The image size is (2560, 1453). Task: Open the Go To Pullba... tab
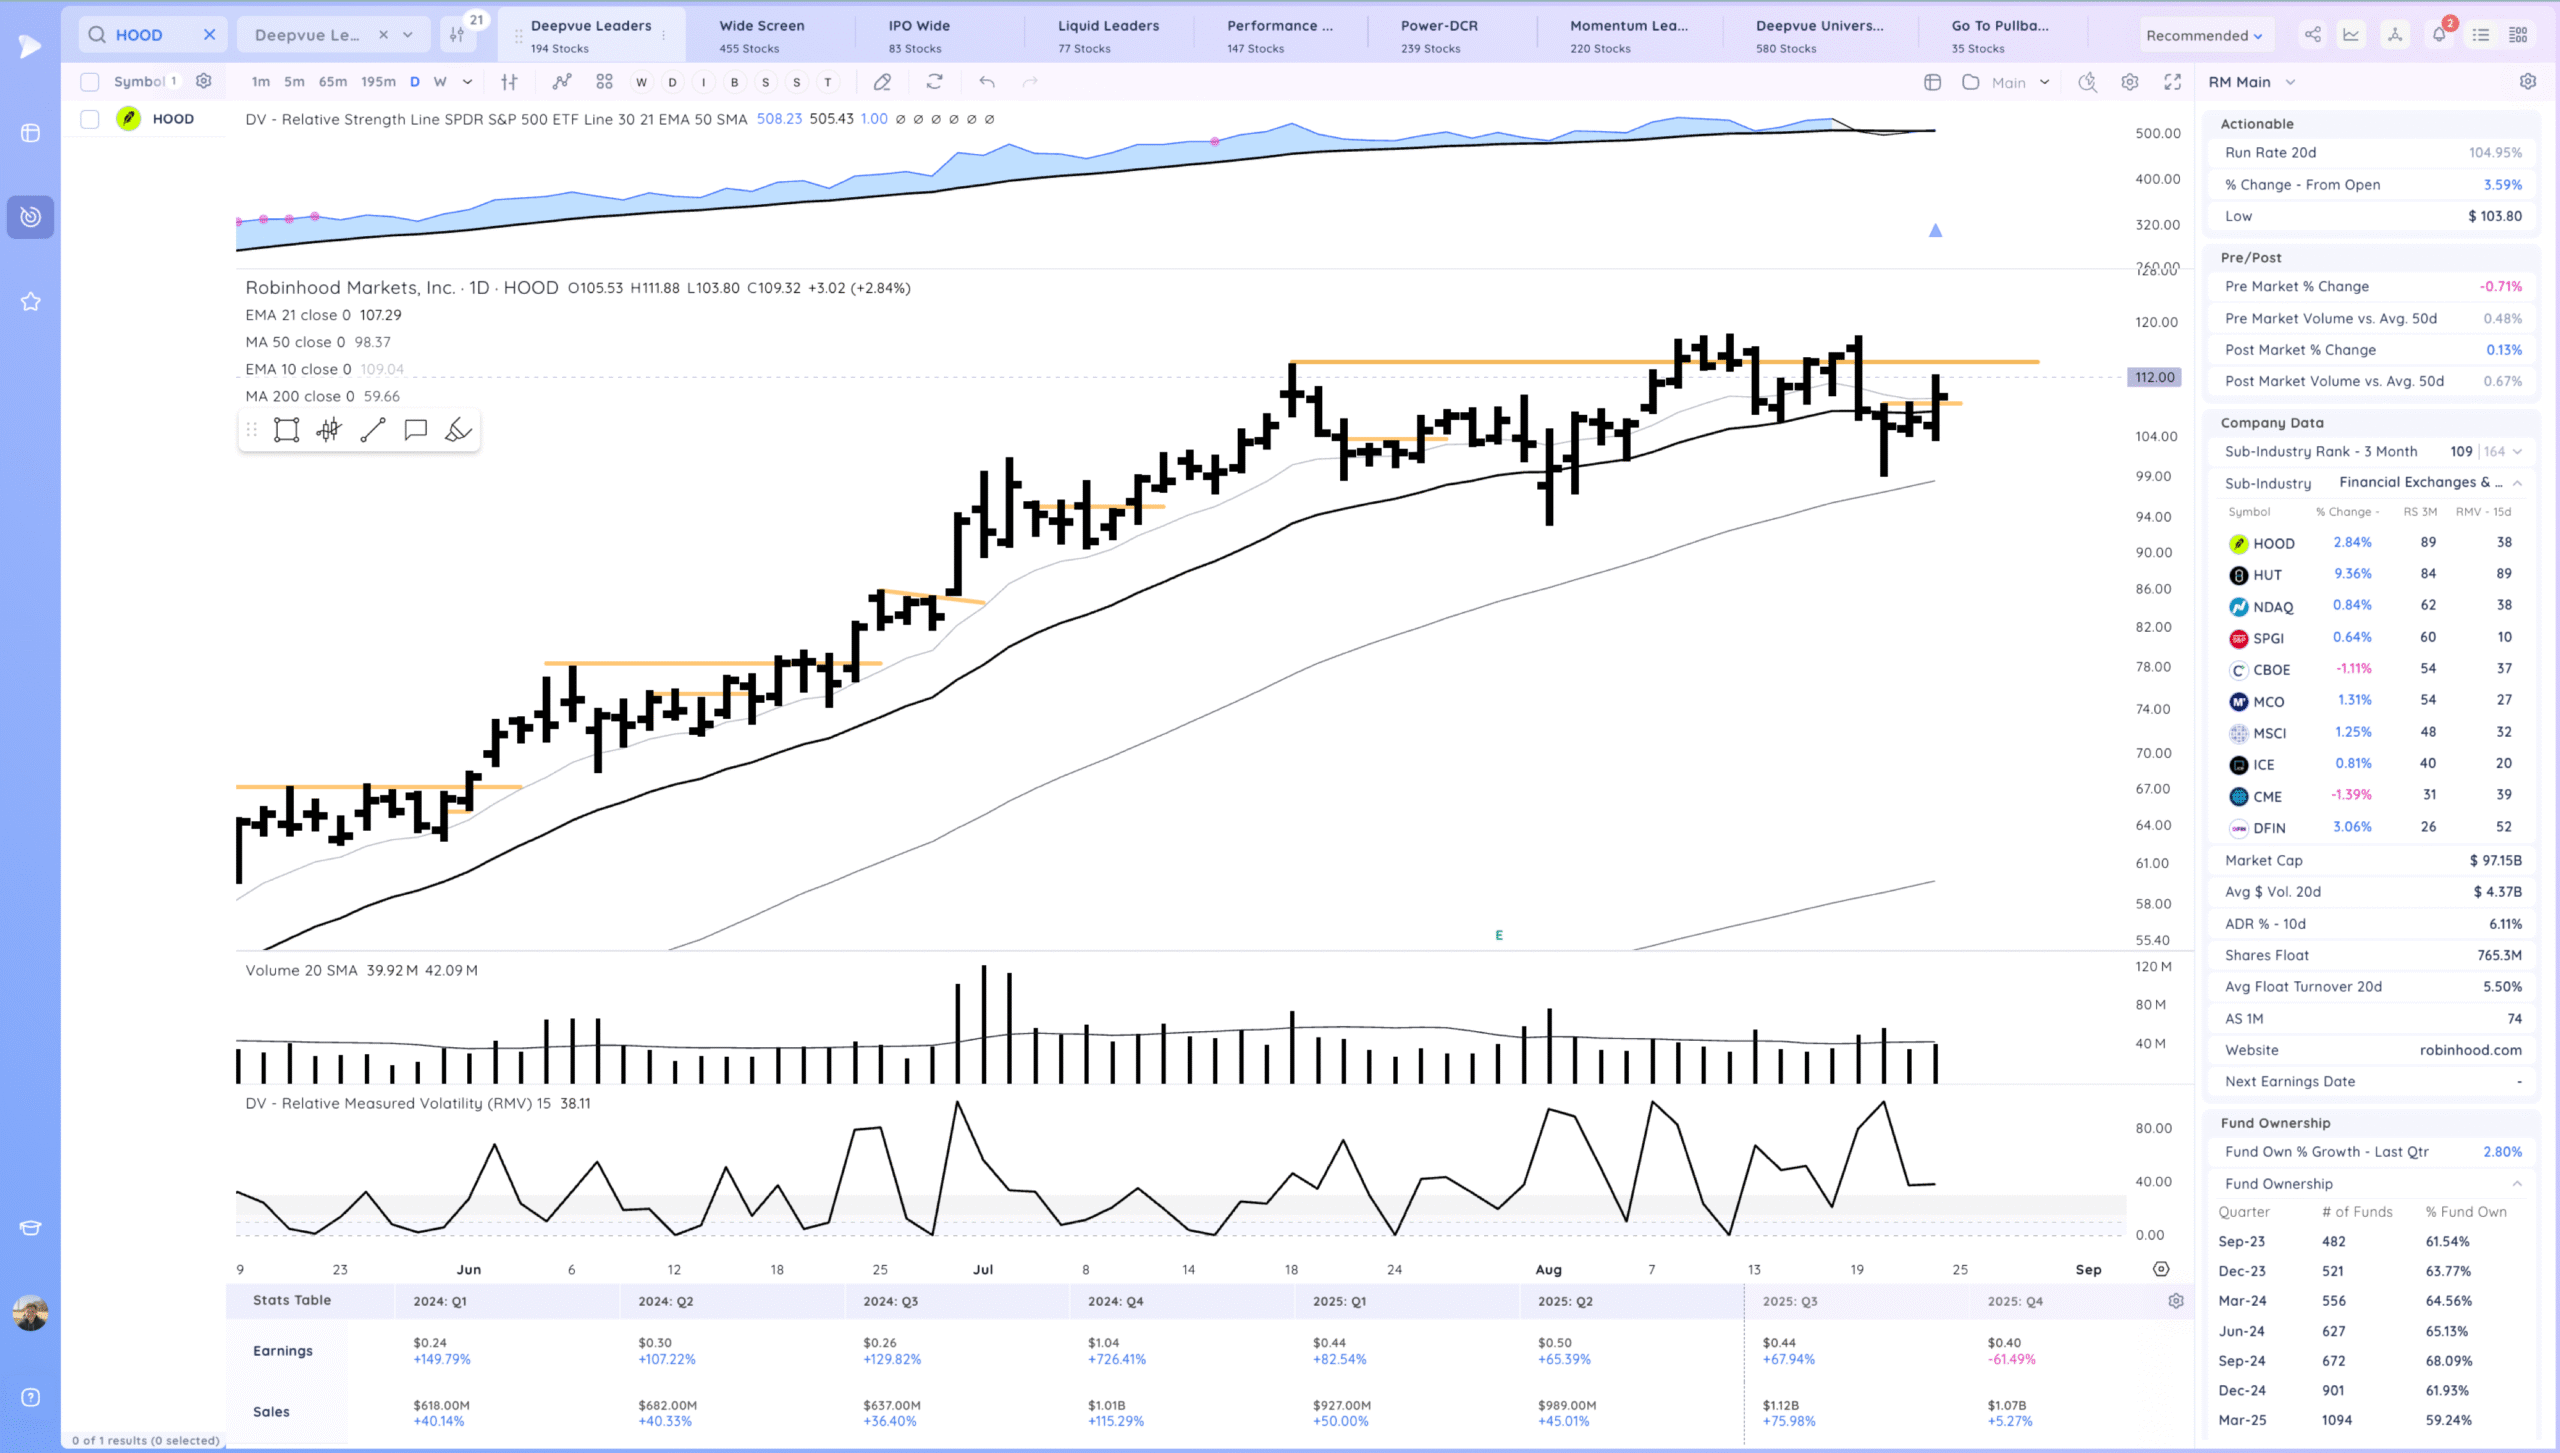pyautogui.click(x=2000, y=35)
